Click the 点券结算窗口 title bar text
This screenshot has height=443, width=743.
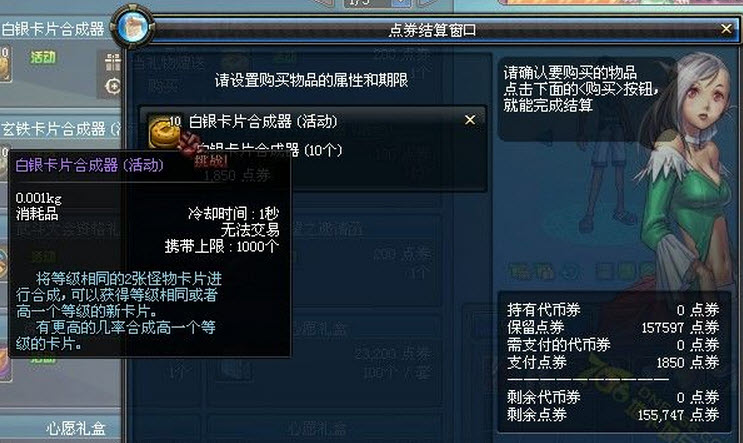click(432, 30)
